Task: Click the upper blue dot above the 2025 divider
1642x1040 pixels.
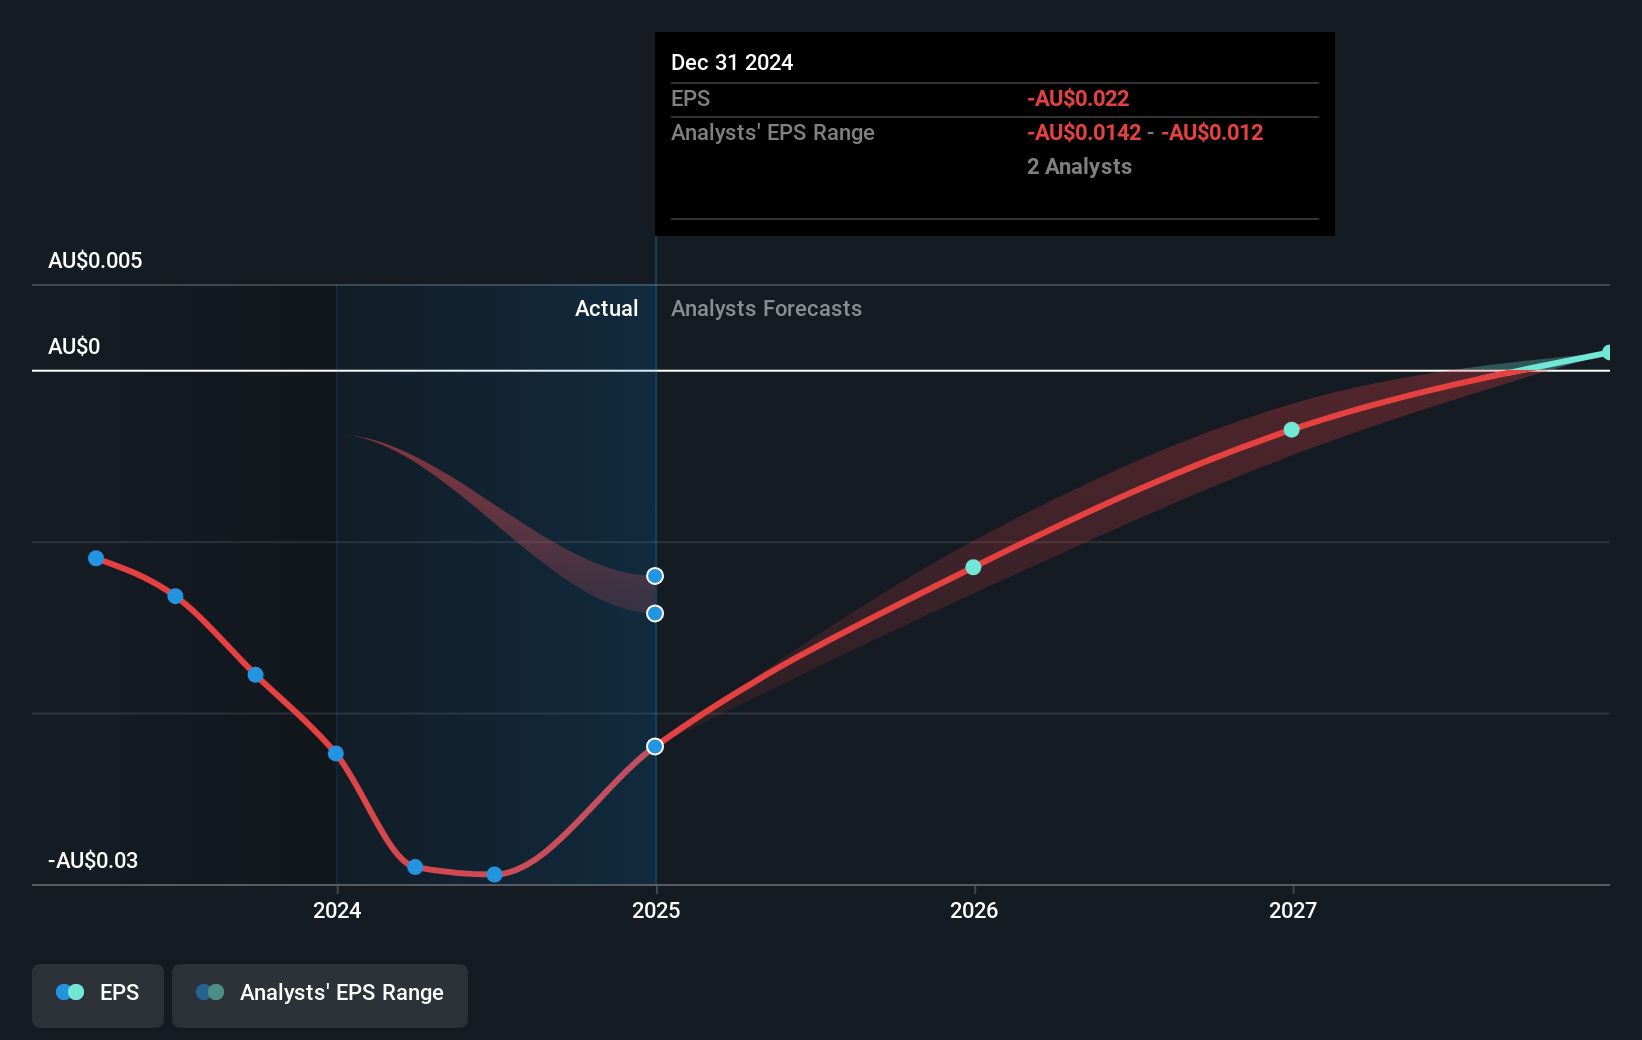Action: (655, 575)
